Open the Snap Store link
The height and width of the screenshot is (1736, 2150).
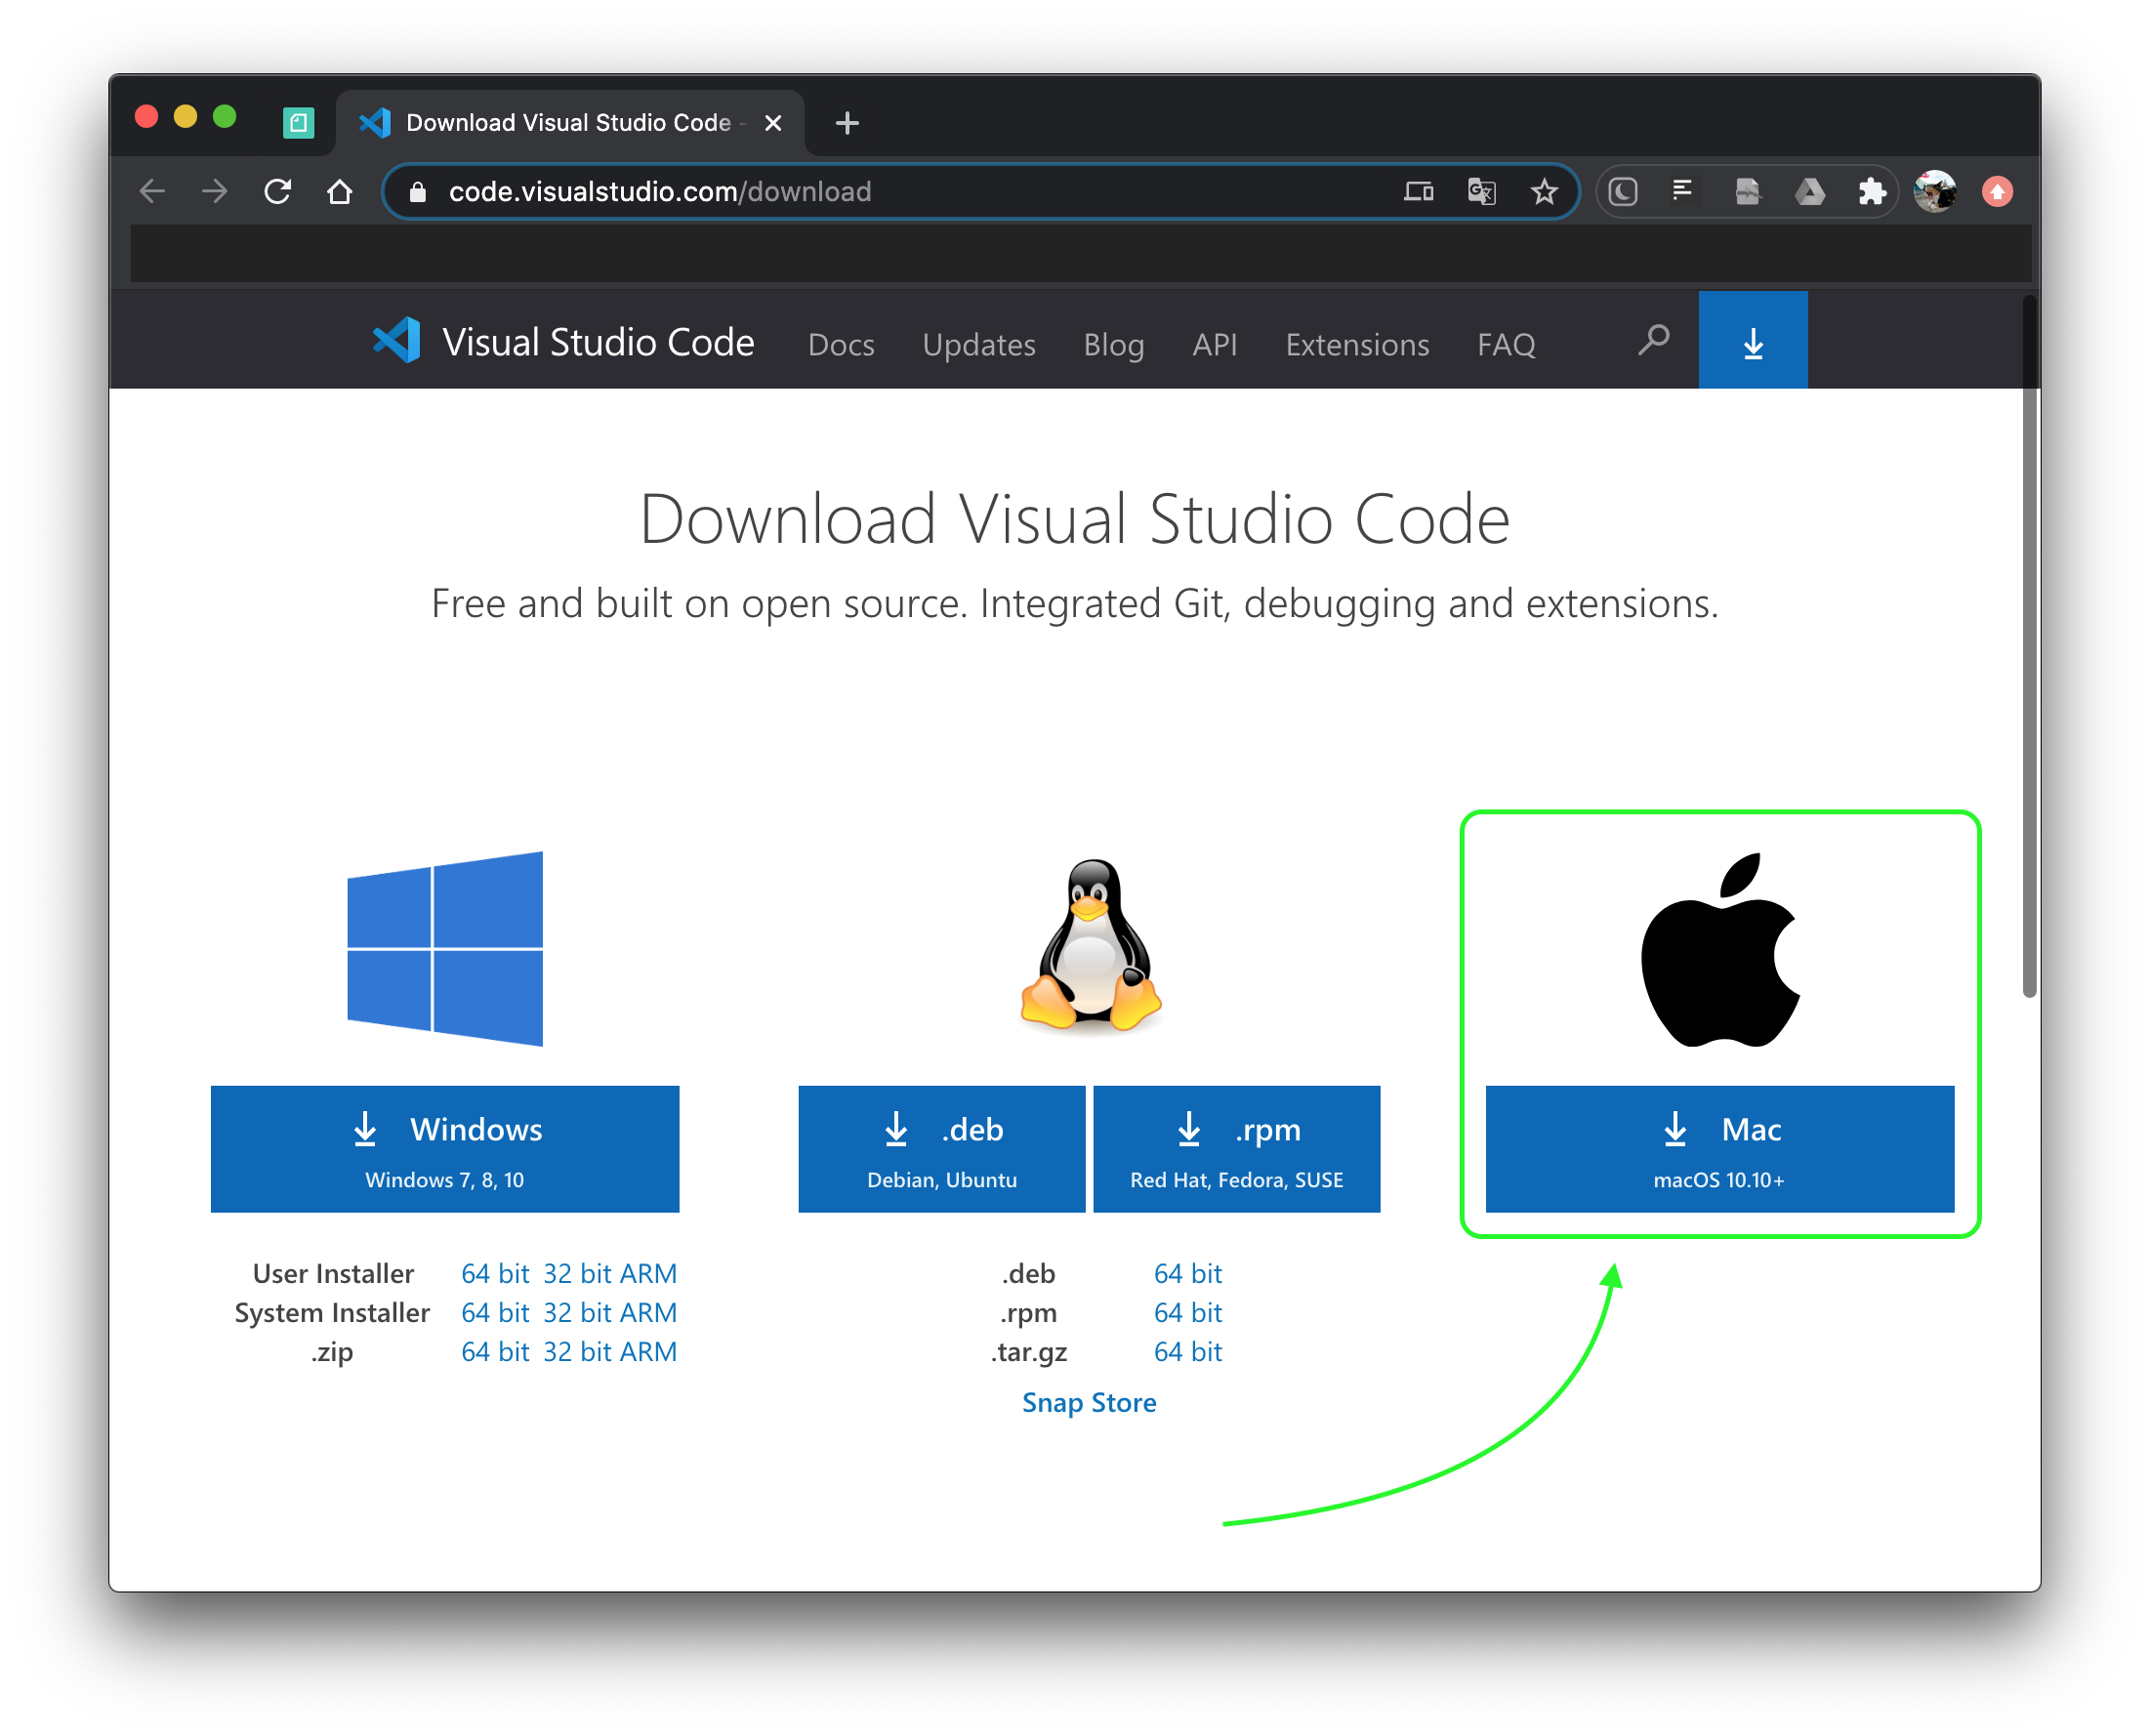1089,1402
